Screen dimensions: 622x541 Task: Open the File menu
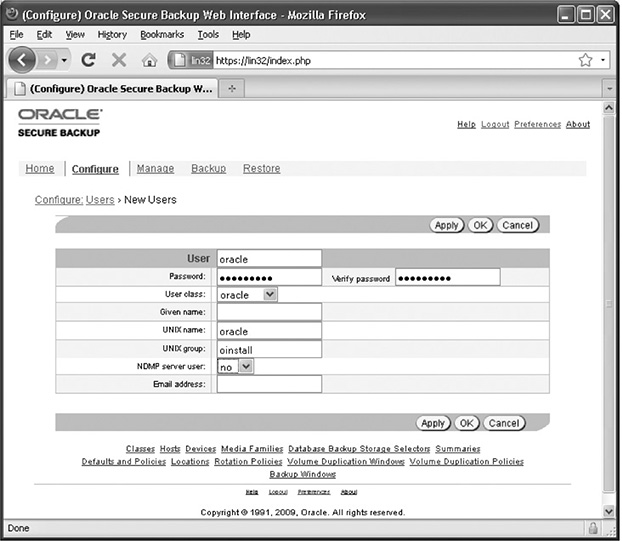click(16, 35)
